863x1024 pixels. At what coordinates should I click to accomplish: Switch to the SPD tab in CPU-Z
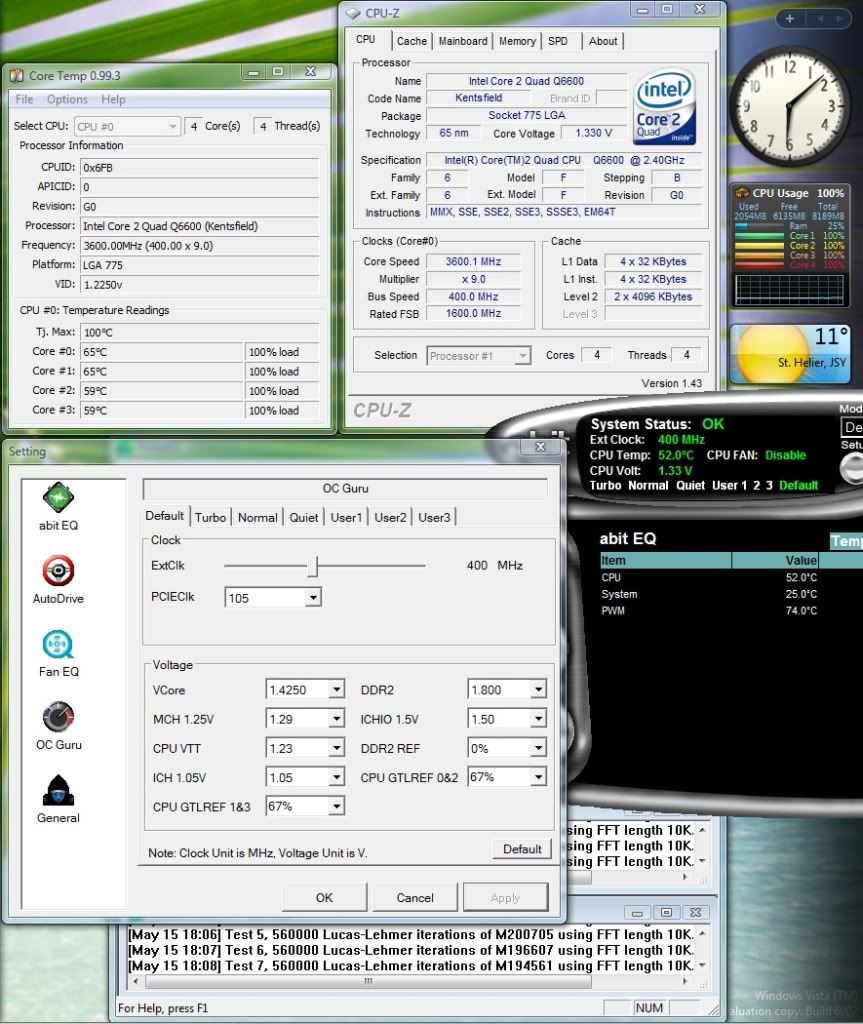click(557, 41)
